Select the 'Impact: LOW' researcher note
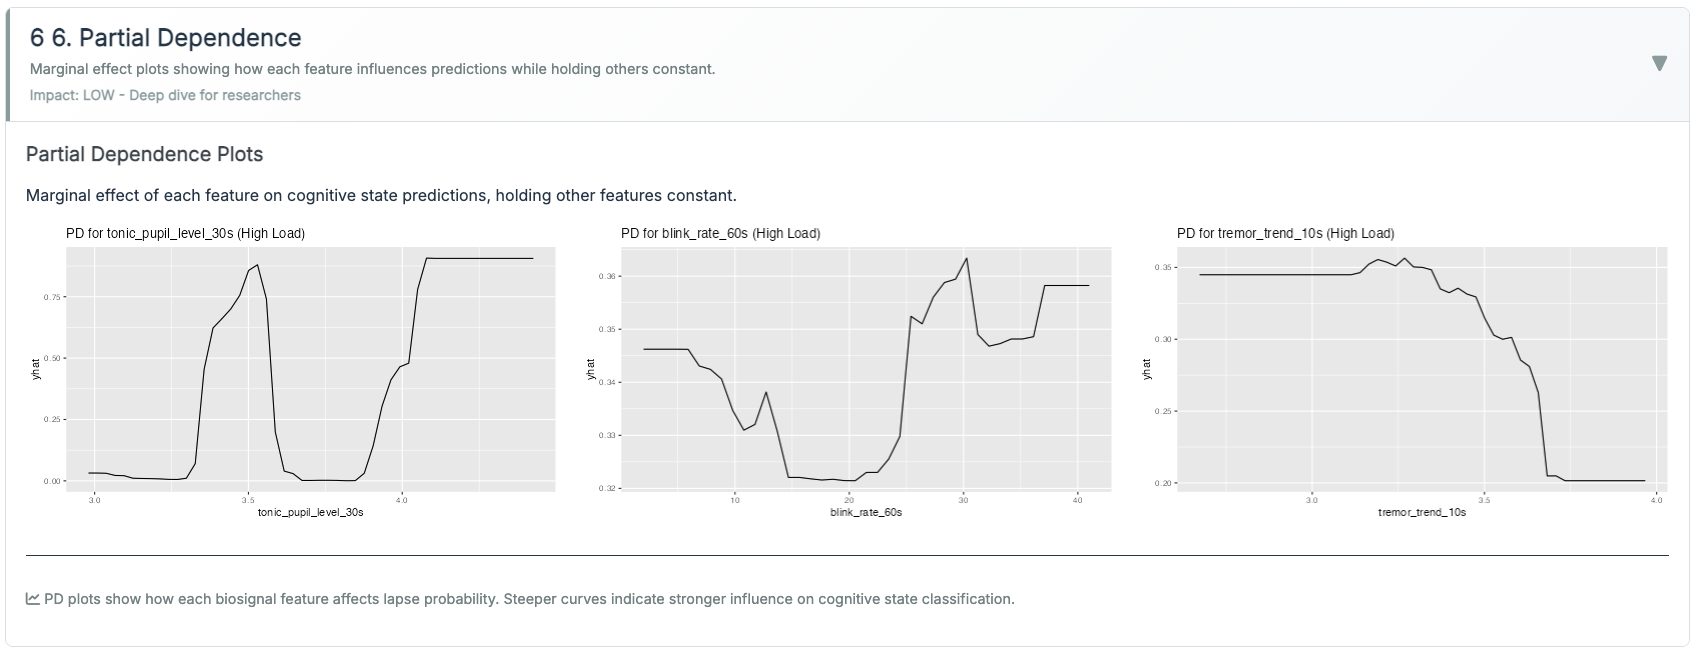1693x650 pixels. 165,95
